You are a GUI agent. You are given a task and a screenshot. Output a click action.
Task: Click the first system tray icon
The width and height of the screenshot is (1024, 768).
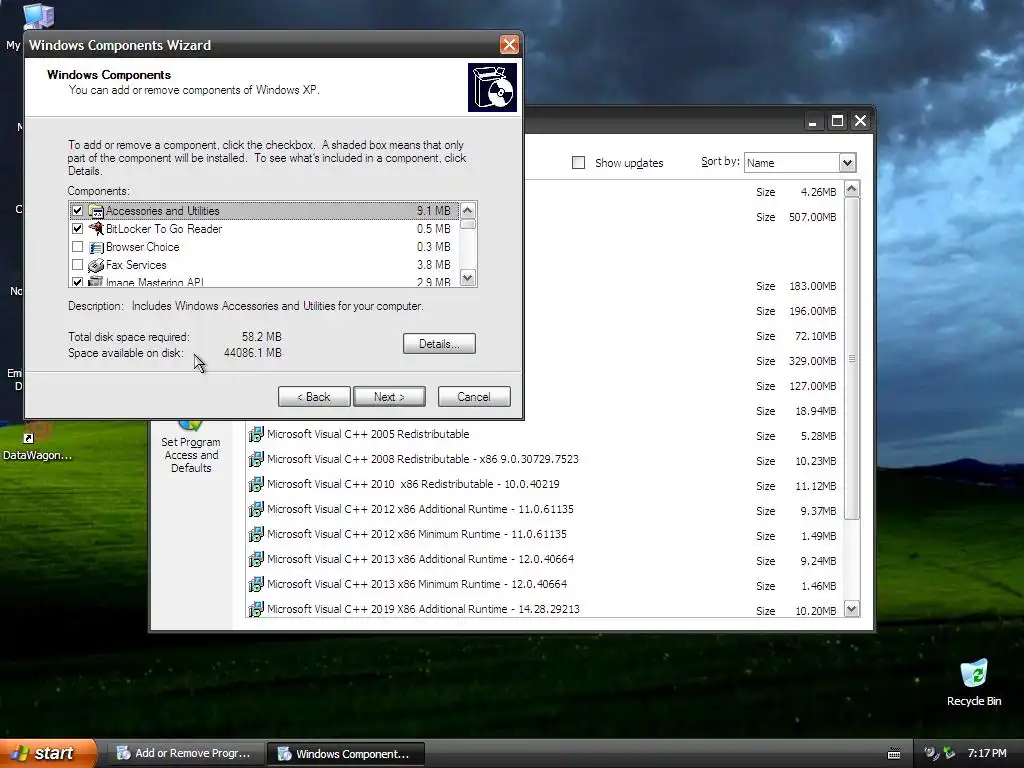click(931, 753)
